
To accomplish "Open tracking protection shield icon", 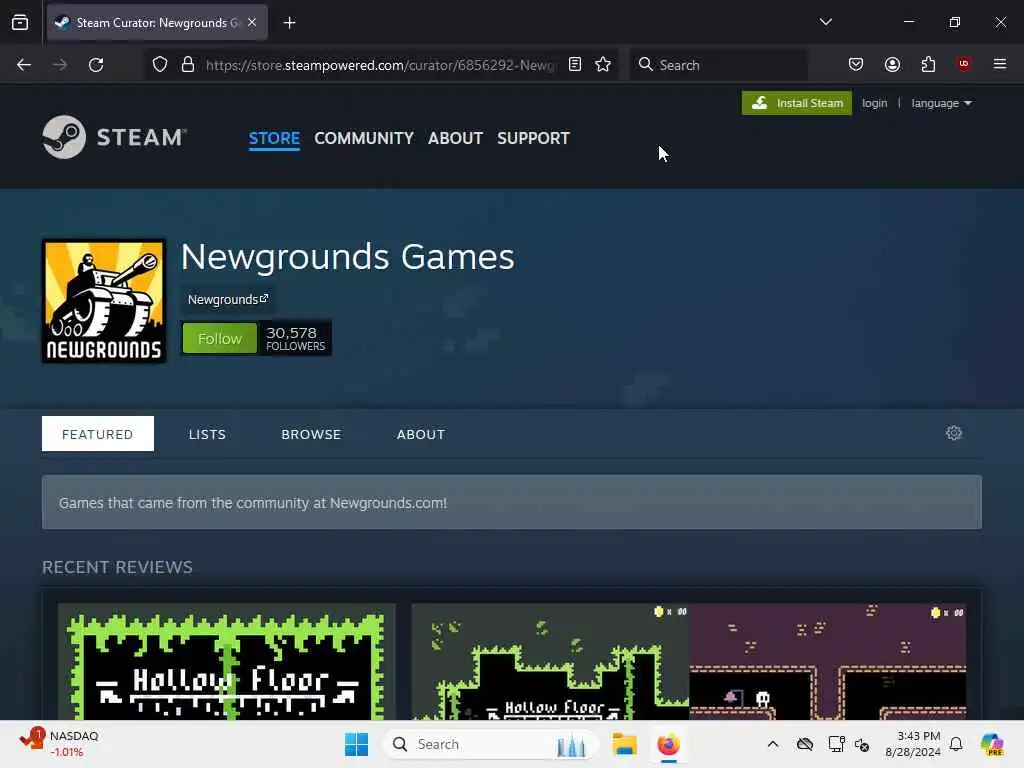I will tap(160, 65).
